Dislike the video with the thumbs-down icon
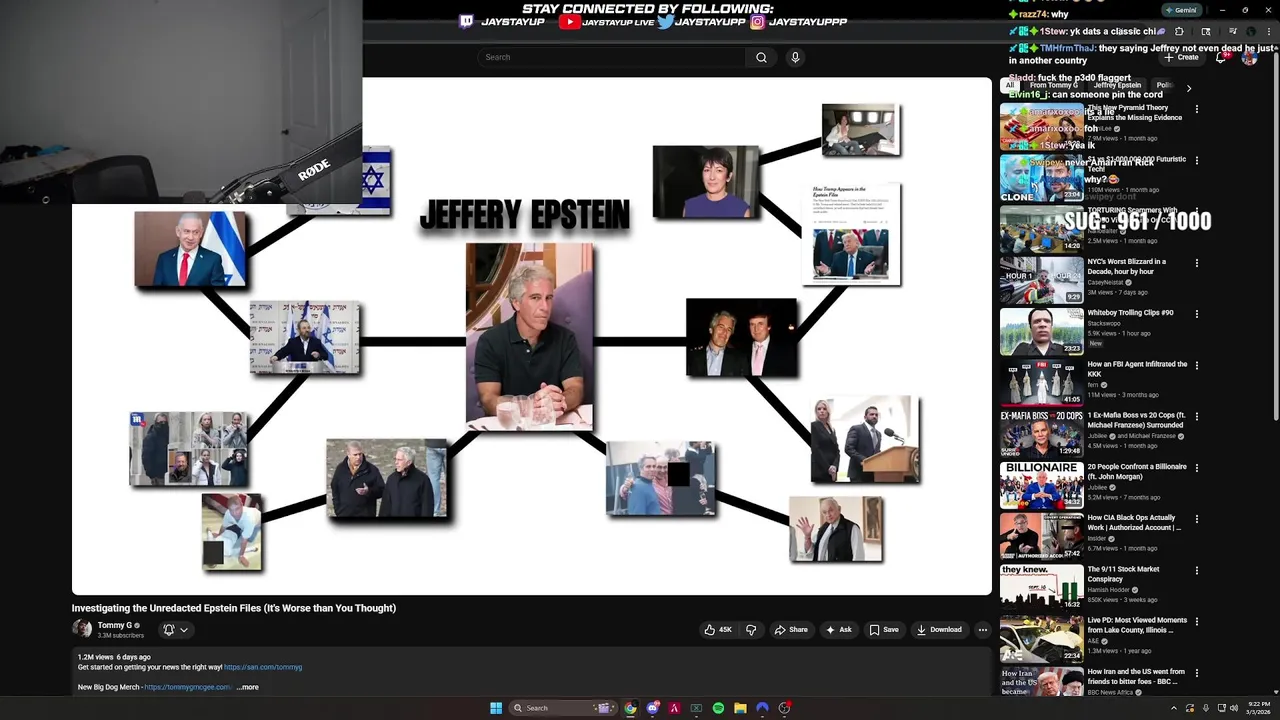 [751, 630]
